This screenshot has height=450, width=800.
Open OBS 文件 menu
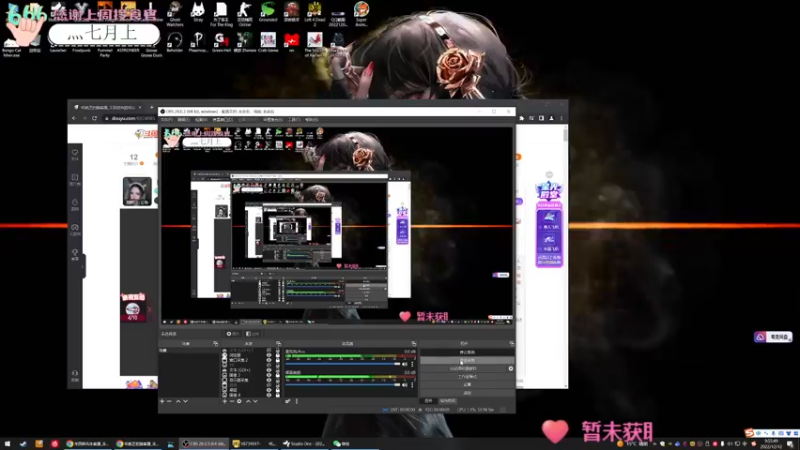pos(167,119)
